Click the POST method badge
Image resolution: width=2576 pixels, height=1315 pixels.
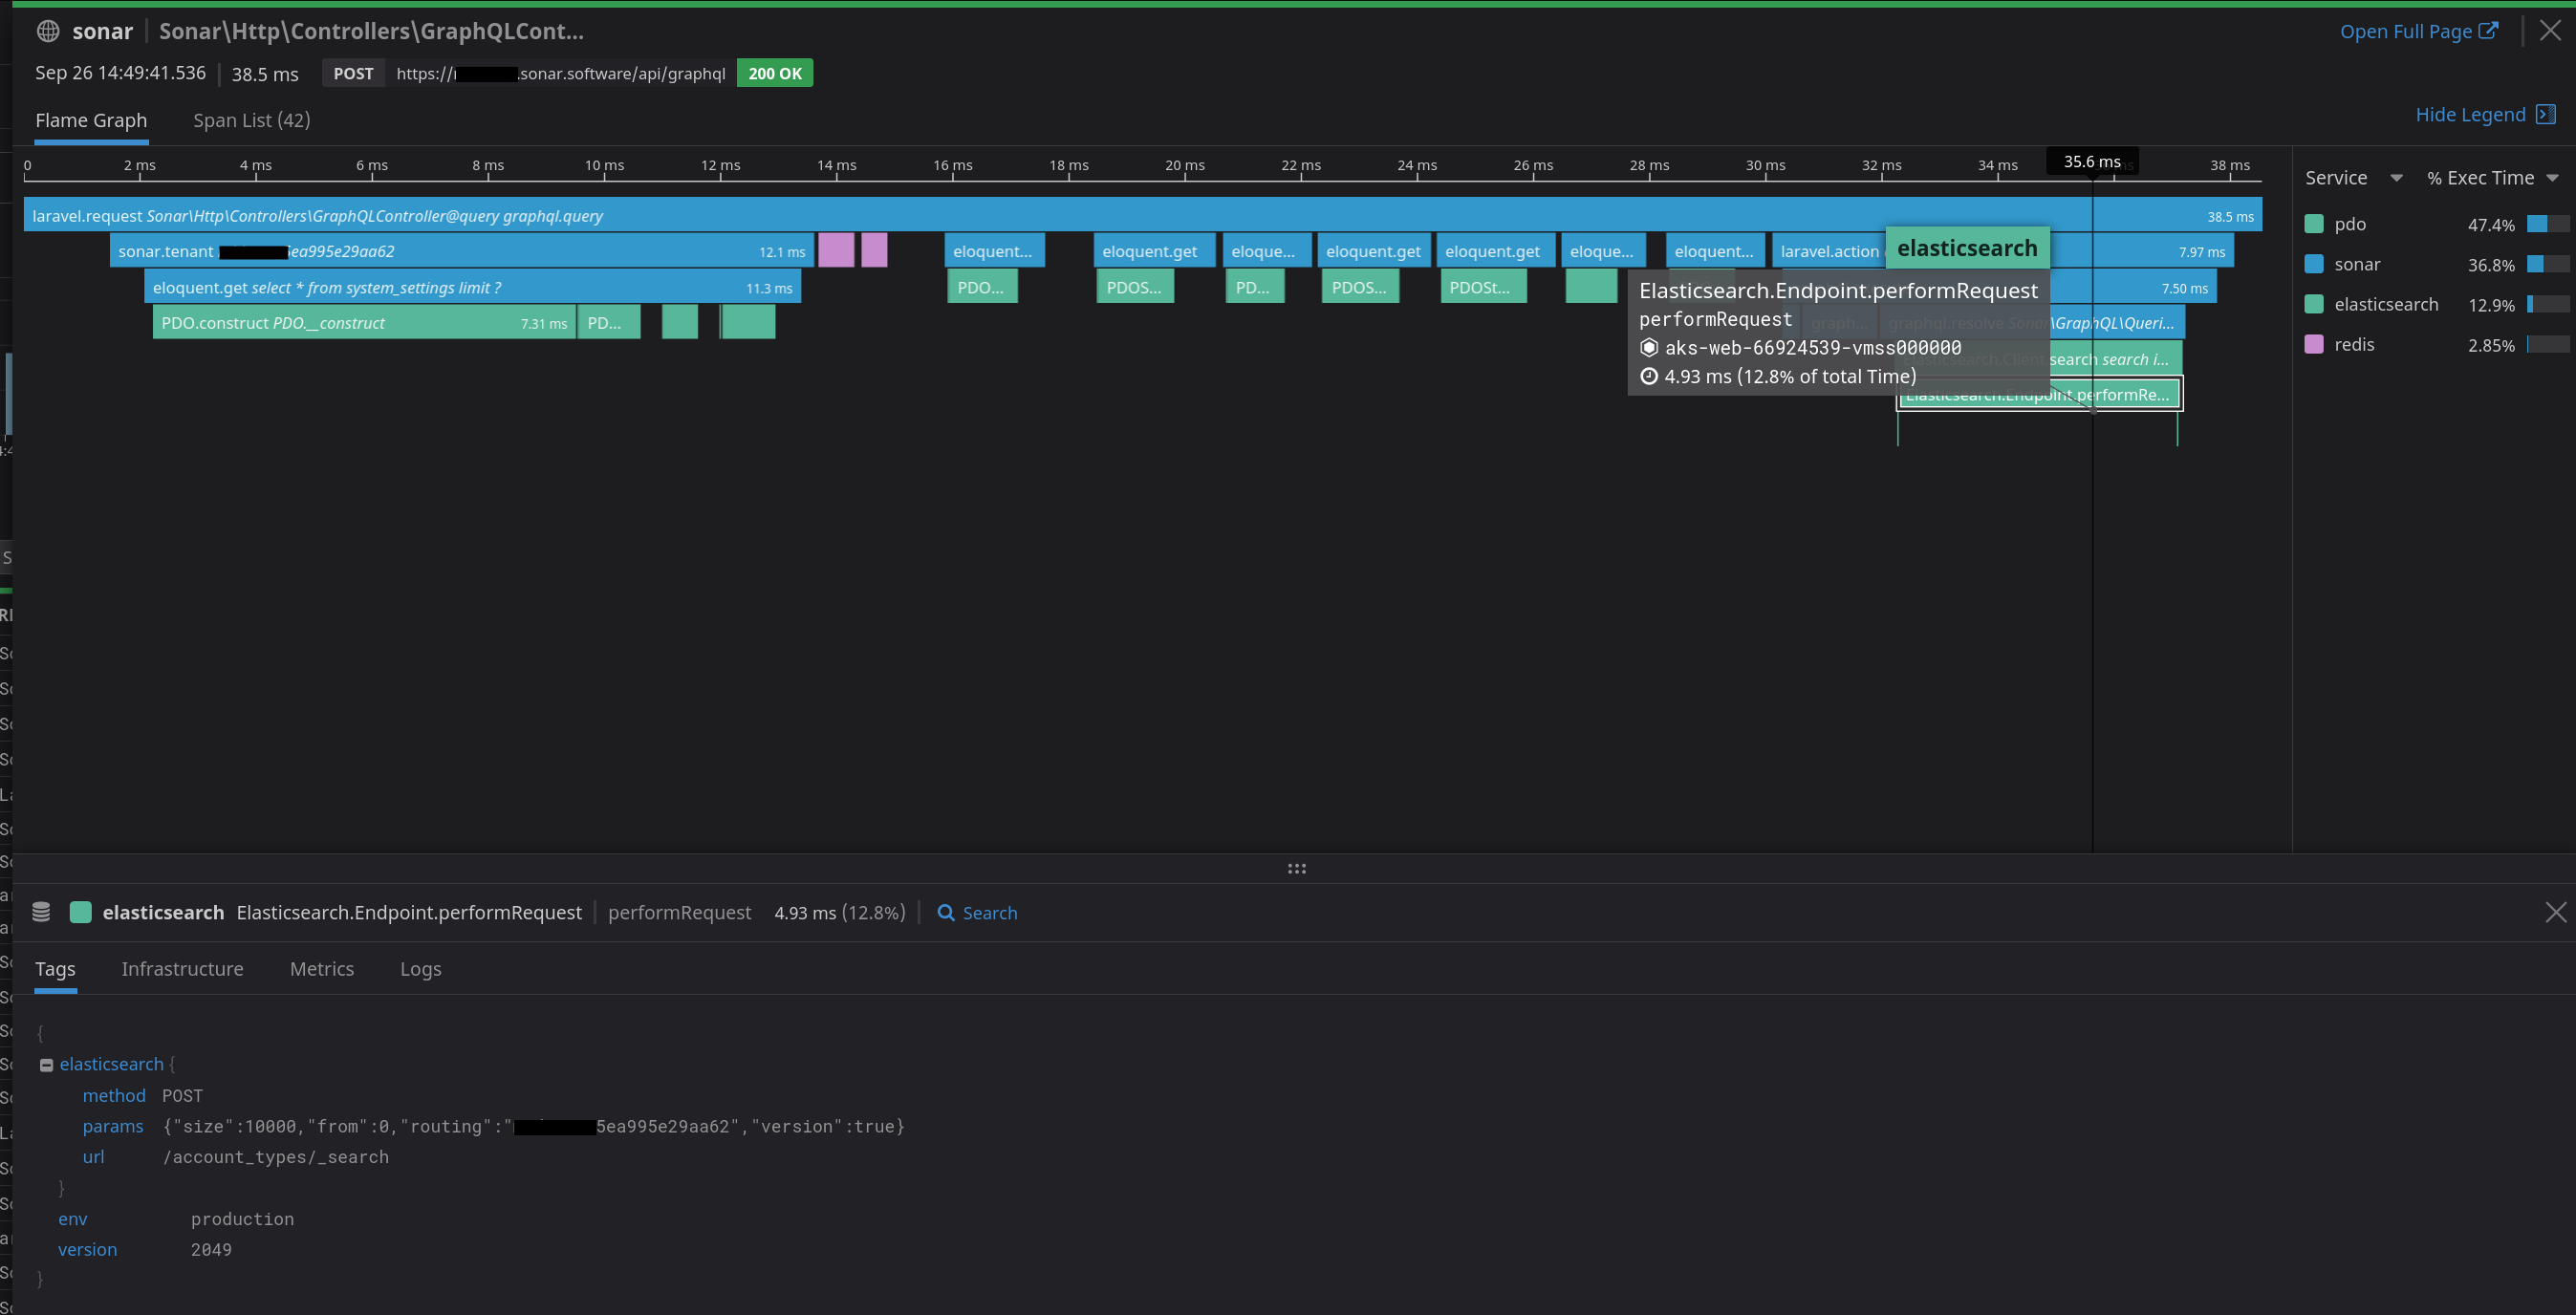(353, 73)
